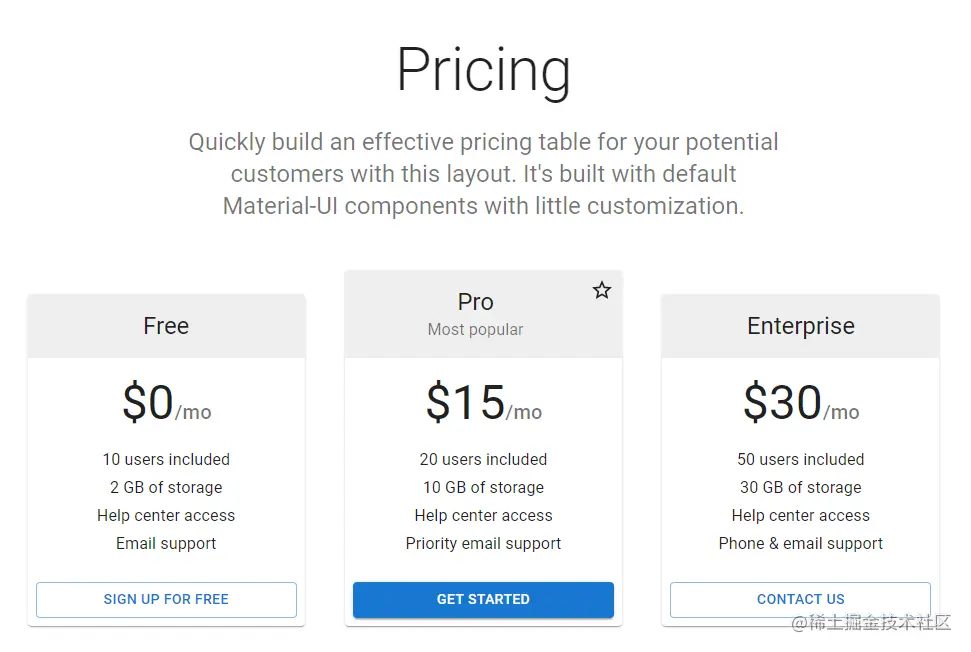Click the Phone & email support feature
971x652 pixels.
coord(801,544)
